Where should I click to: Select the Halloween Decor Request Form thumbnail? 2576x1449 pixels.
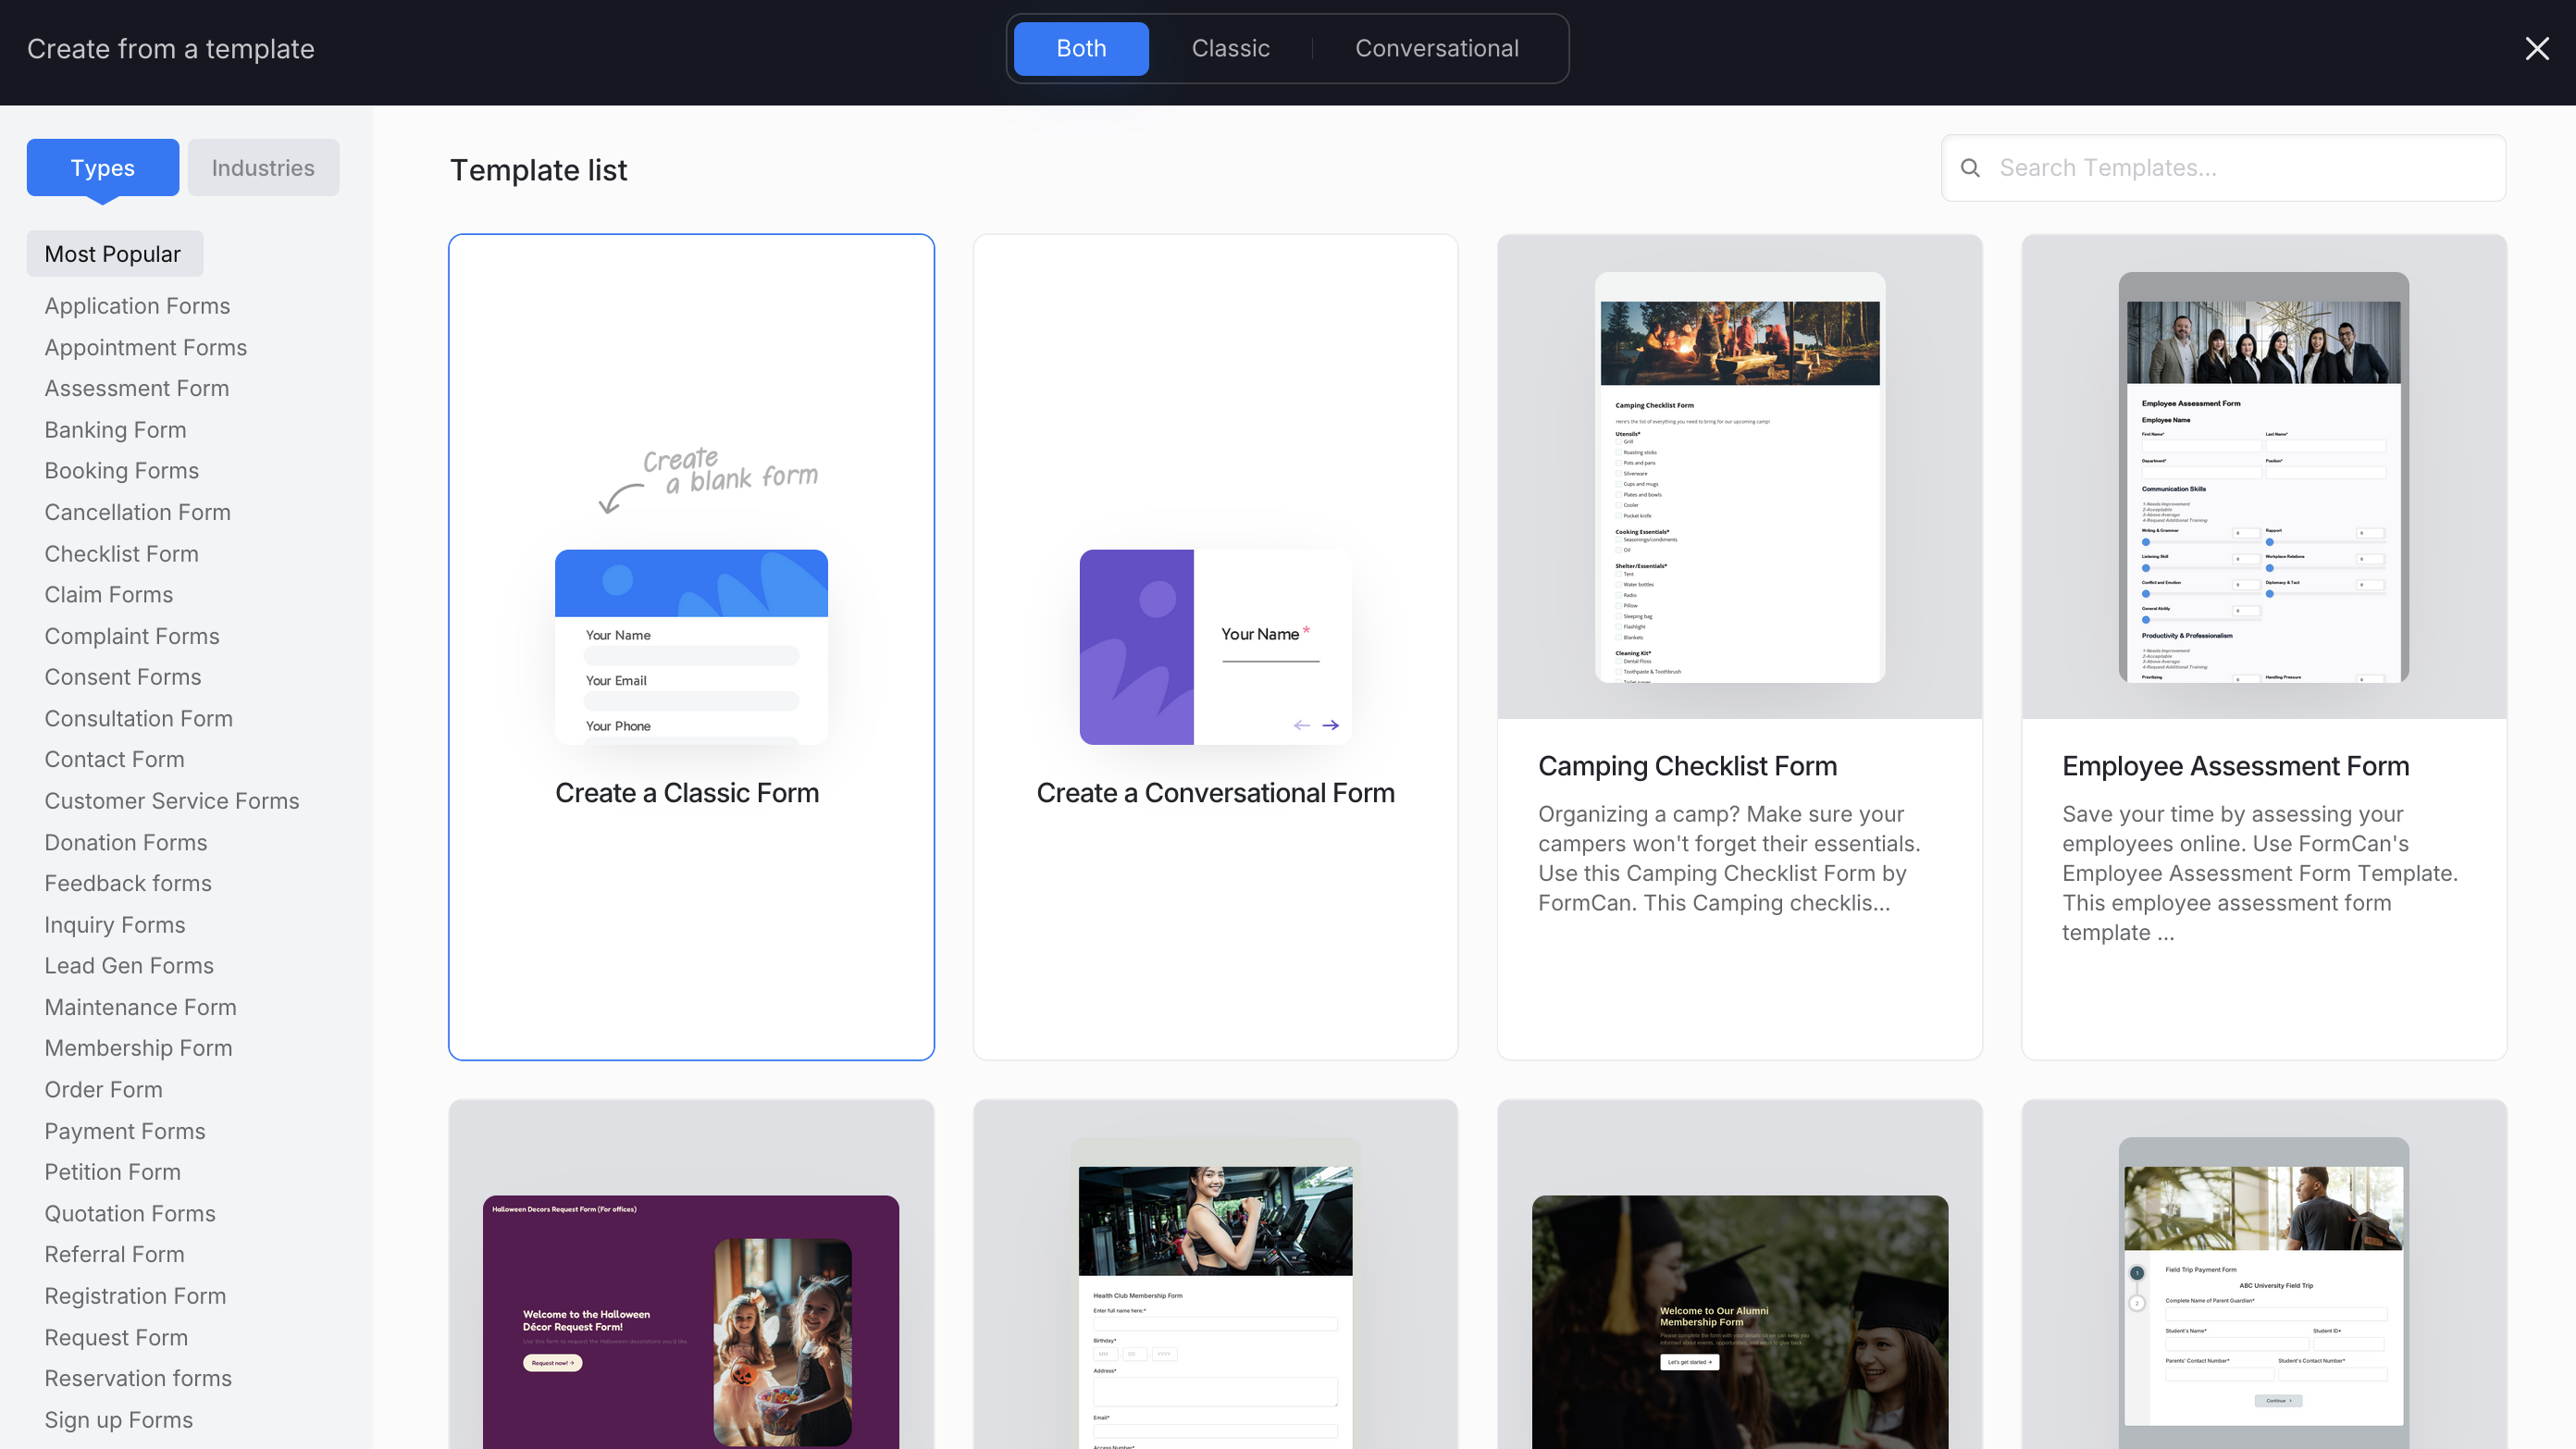pos(691,1320)
